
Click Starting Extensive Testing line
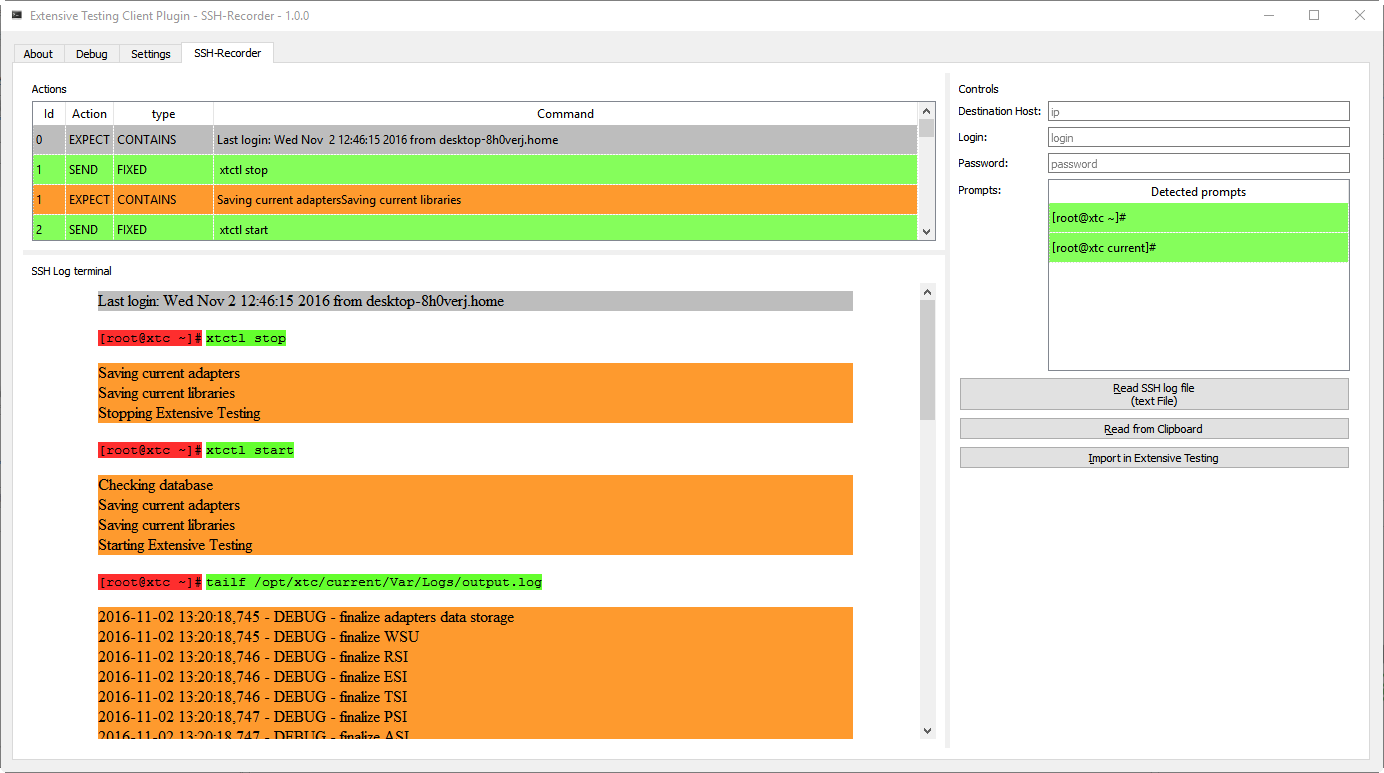point(175,545)
